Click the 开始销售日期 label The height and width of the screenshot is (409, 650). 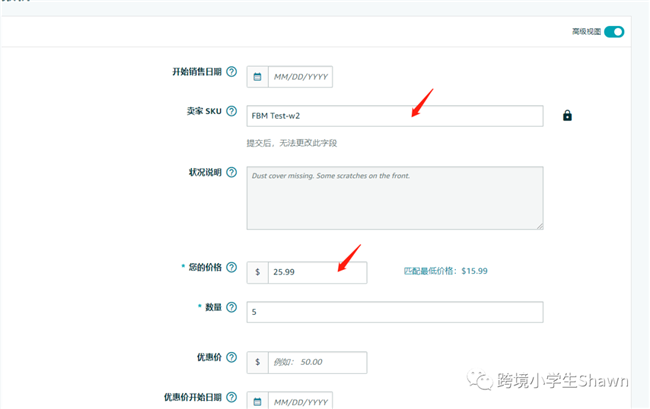coord(197,72)
